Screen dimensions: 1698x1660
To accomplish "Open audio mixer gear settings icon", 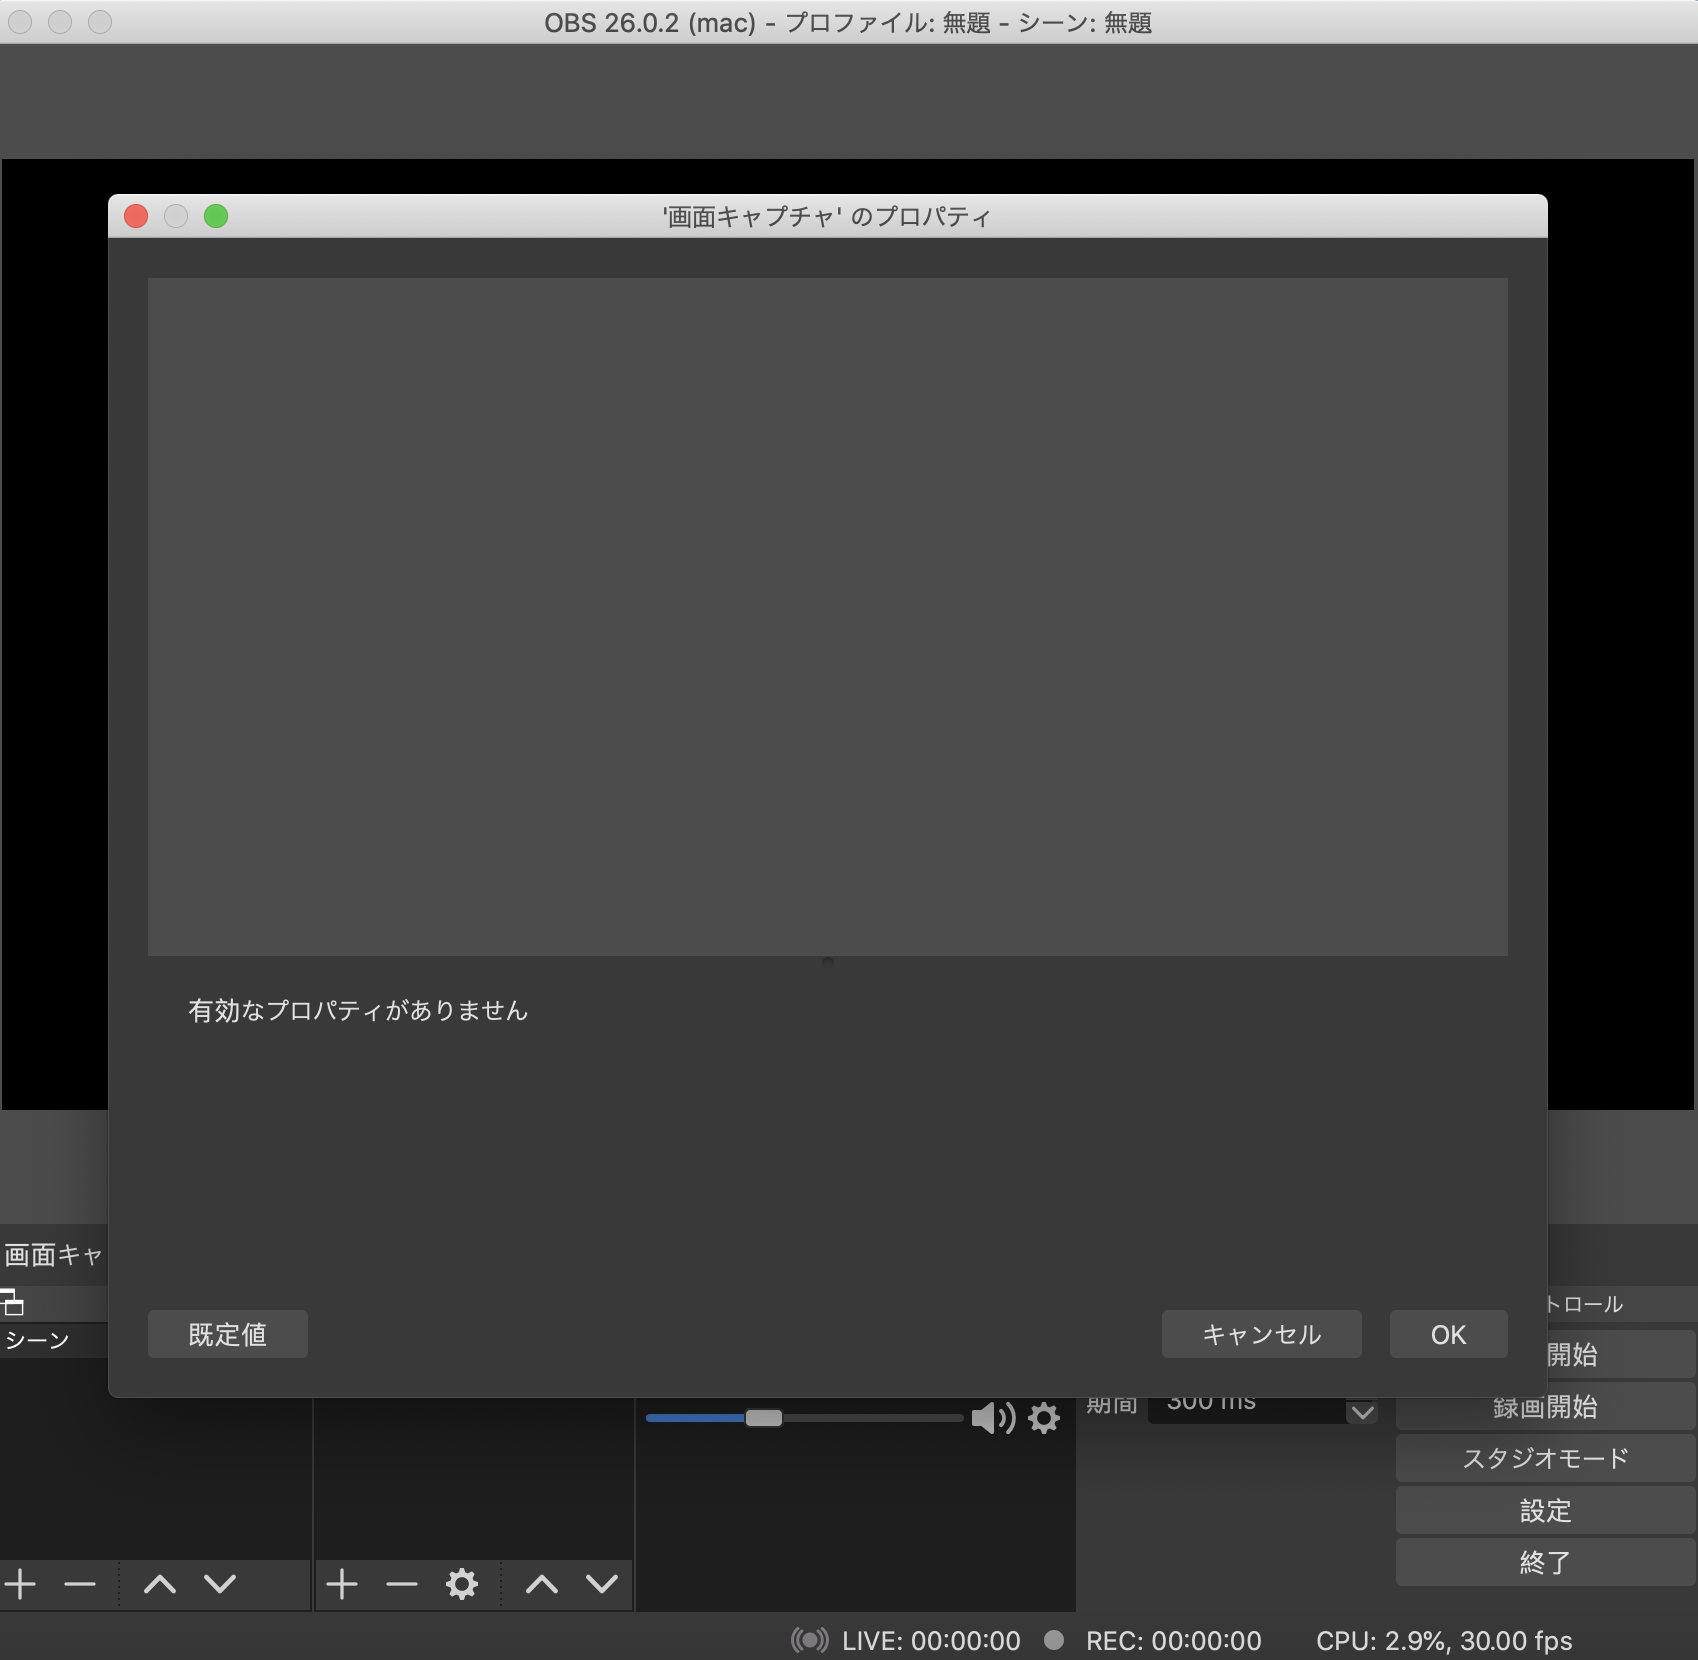I will (1044, 1418).
